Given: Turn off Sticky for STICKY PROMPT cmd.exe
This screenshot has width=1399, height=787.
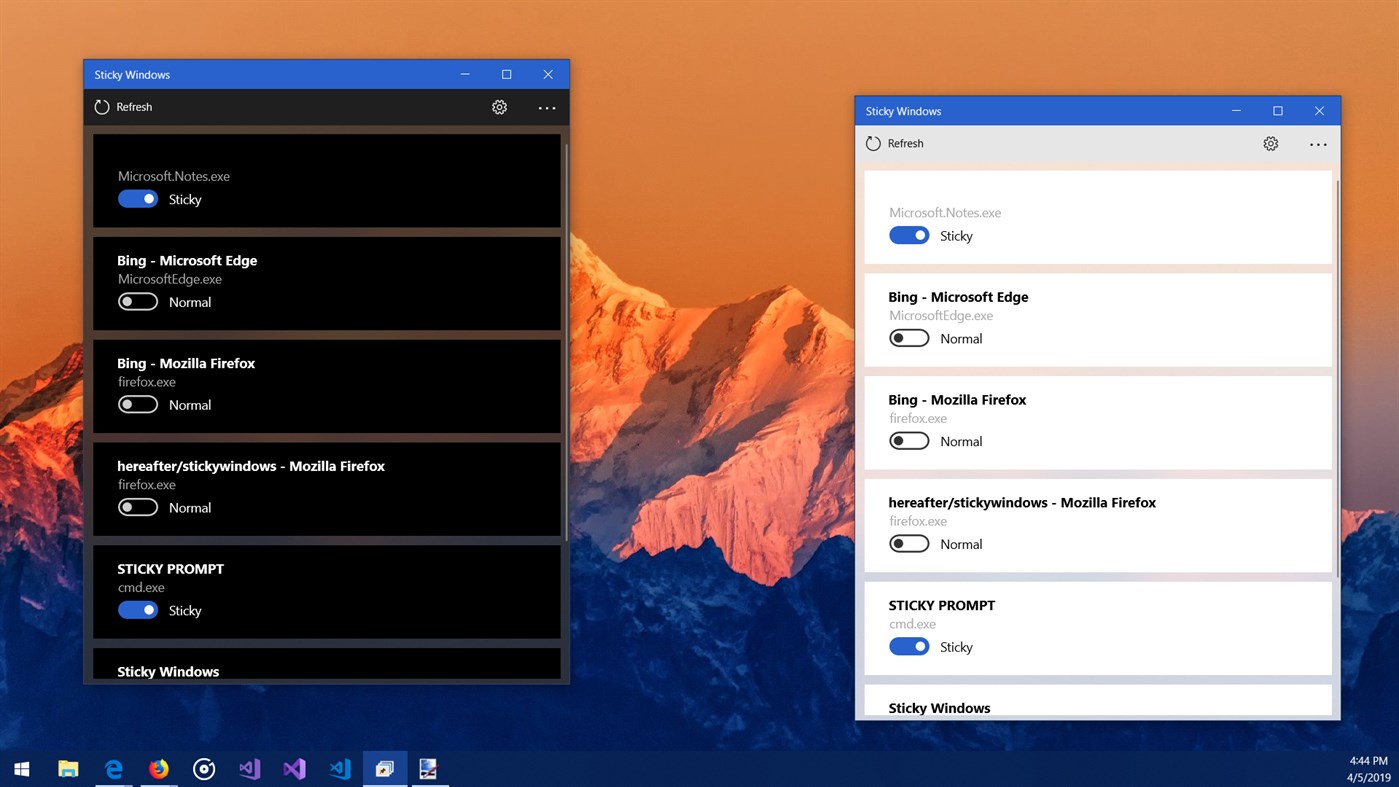Looking at the screenshot, I should pos(138,609).
